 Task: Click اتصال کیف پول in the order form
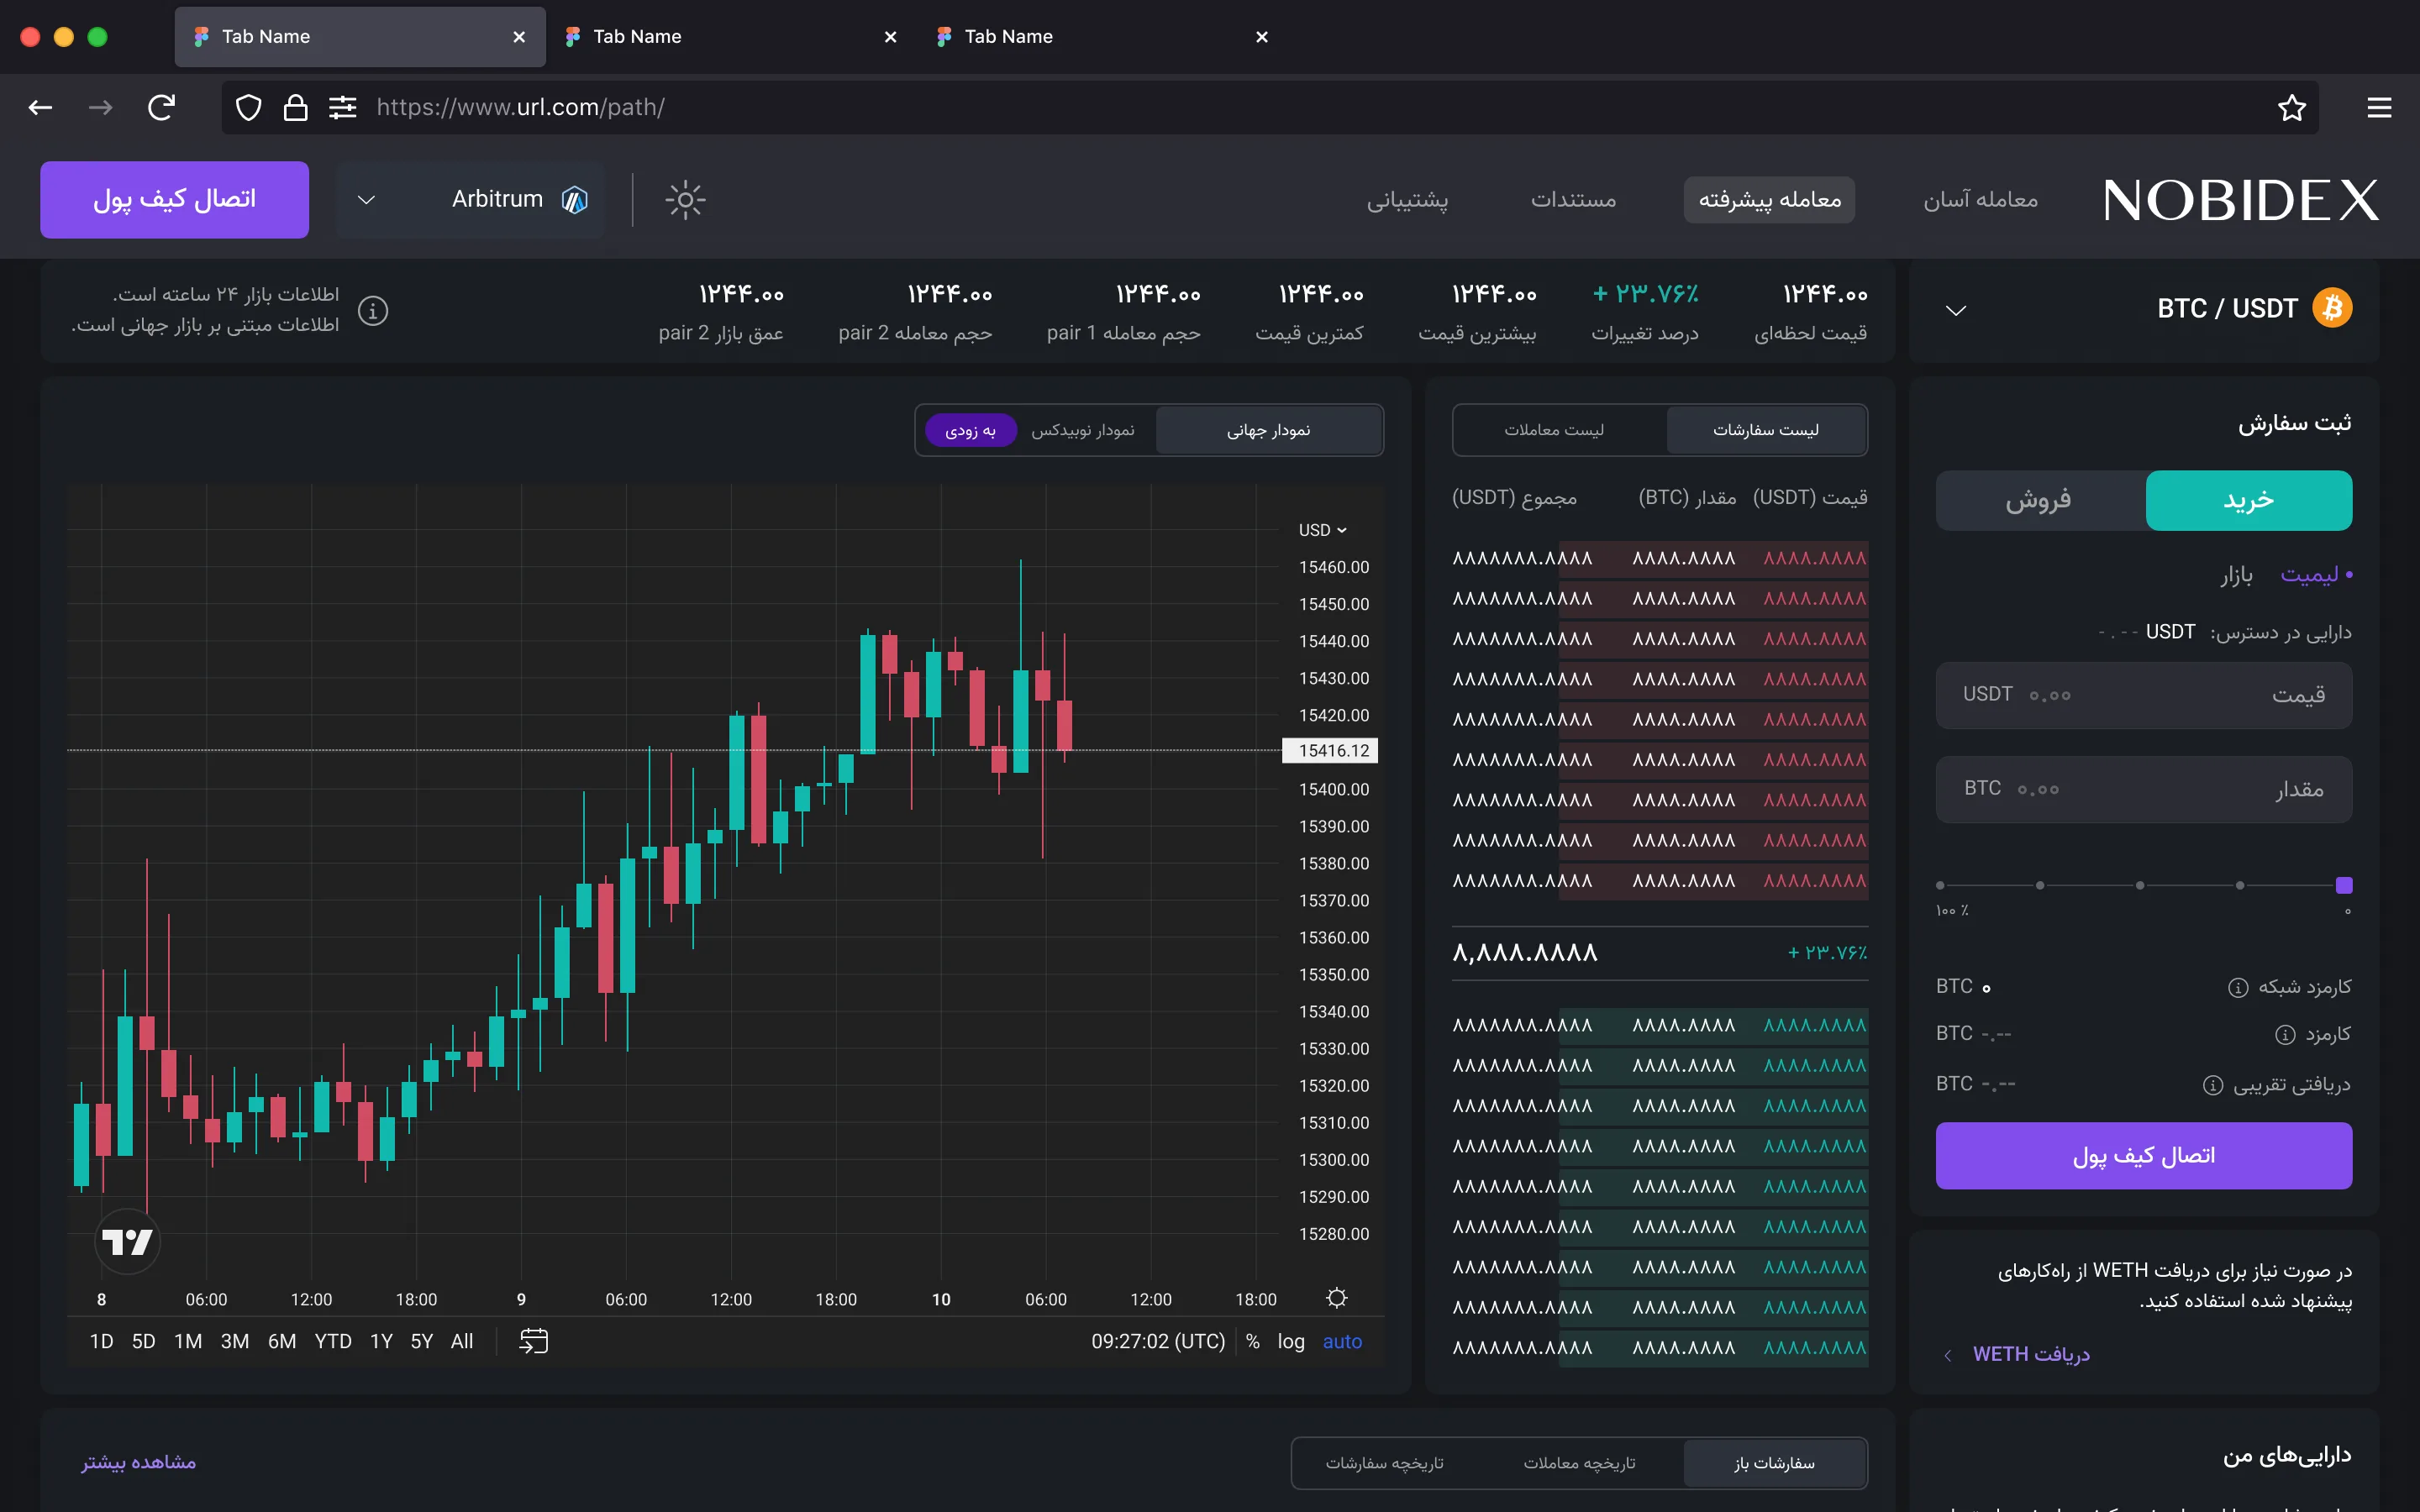click(x=2144, y=1155)
